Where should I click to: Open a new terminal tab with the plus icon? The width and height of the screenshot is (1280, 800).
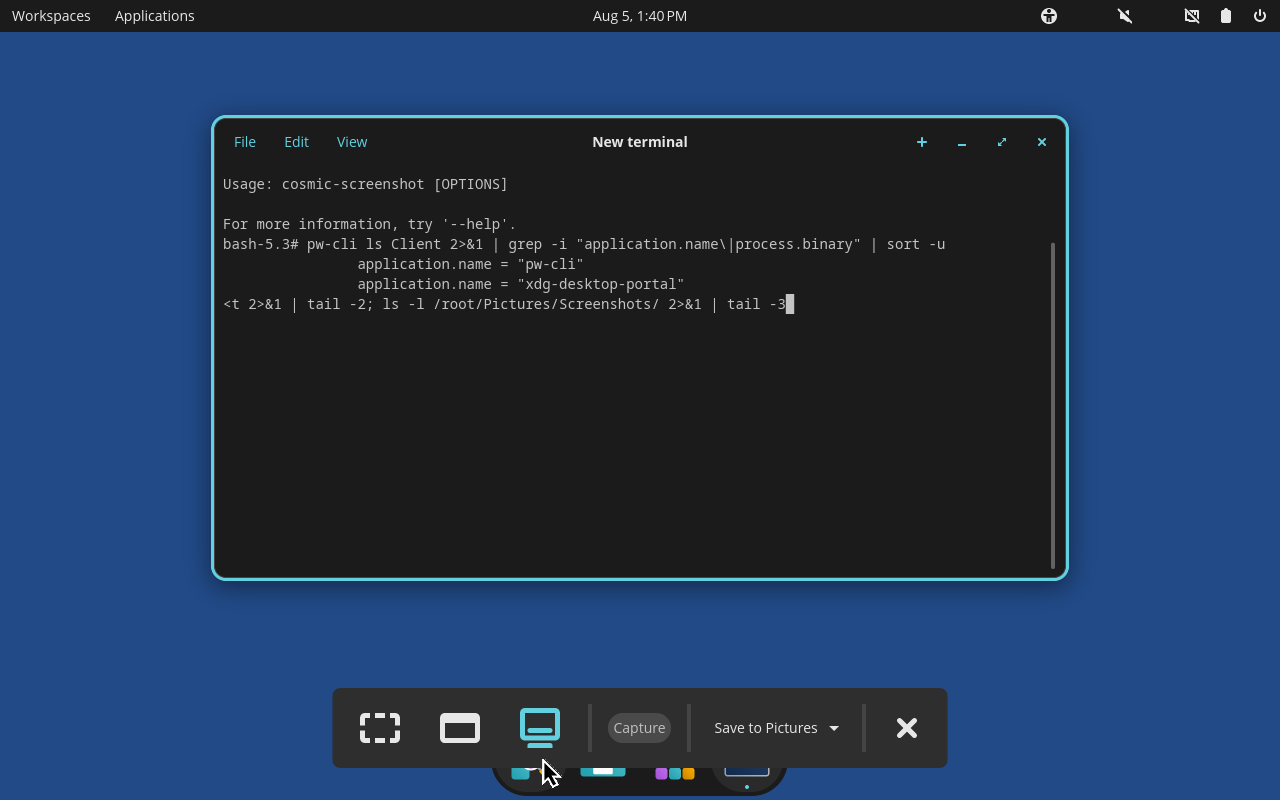[922, 142]
